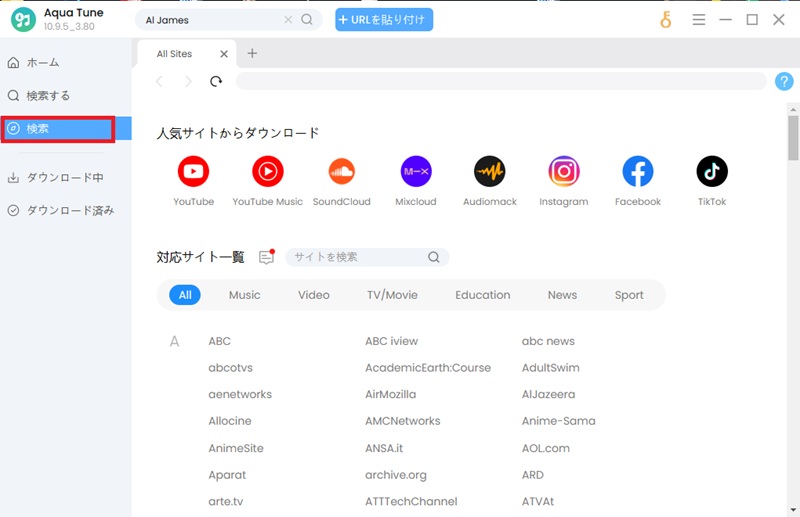The width and height of the screenshot is (800, 517).
Task: Open the Instagram site icon
Action: (564, 171)
